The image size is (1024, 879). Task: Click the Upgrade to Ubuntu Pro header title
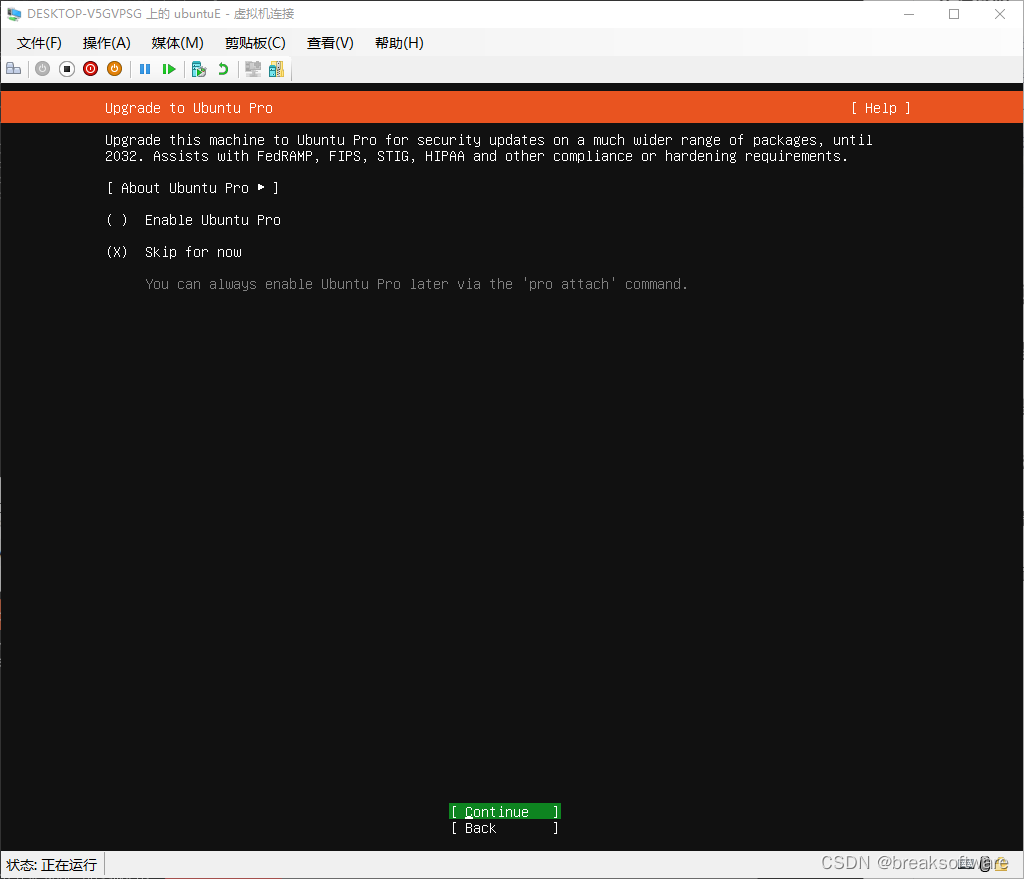point(189,108)
